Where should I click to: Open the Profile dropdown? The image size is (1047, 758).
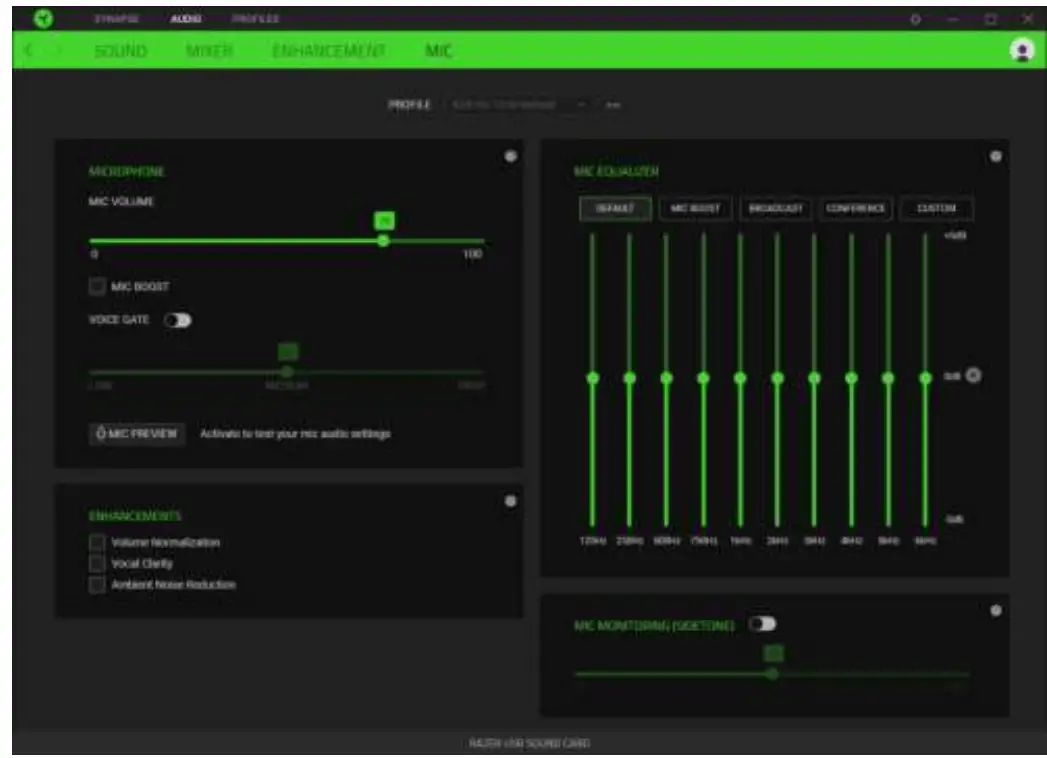tap(519, 105)
